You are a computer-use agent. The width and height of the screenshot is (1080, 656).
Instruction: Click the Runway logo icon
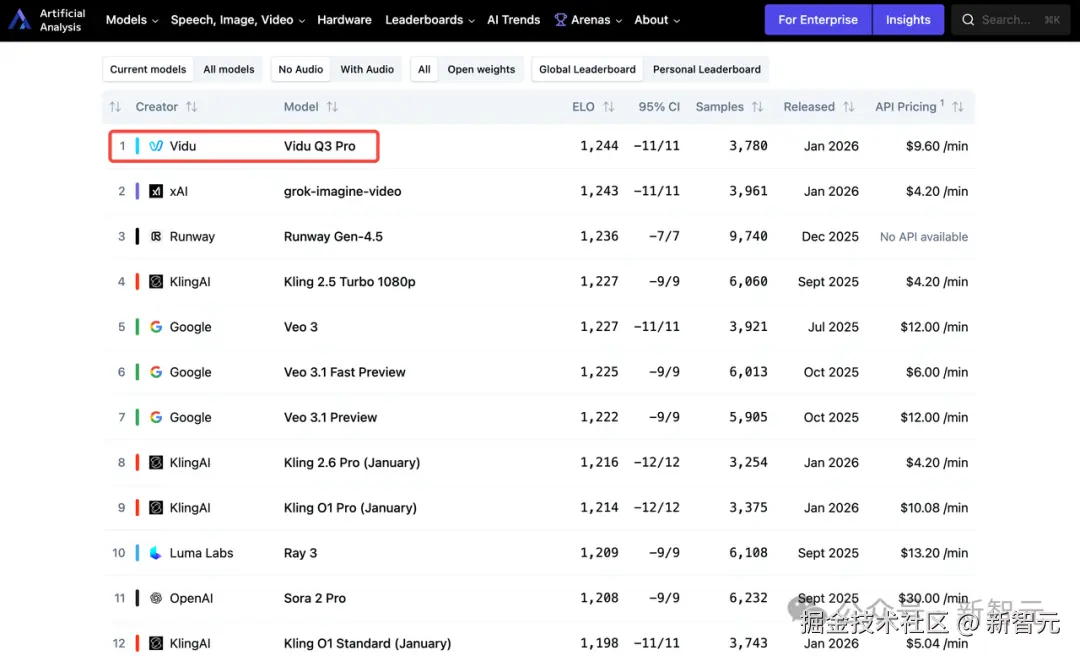point(156,236)
